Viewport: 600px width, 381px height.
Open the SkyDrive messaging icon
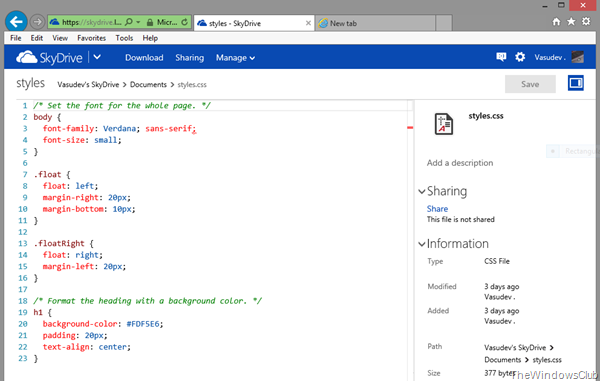[x=501, y=57]
